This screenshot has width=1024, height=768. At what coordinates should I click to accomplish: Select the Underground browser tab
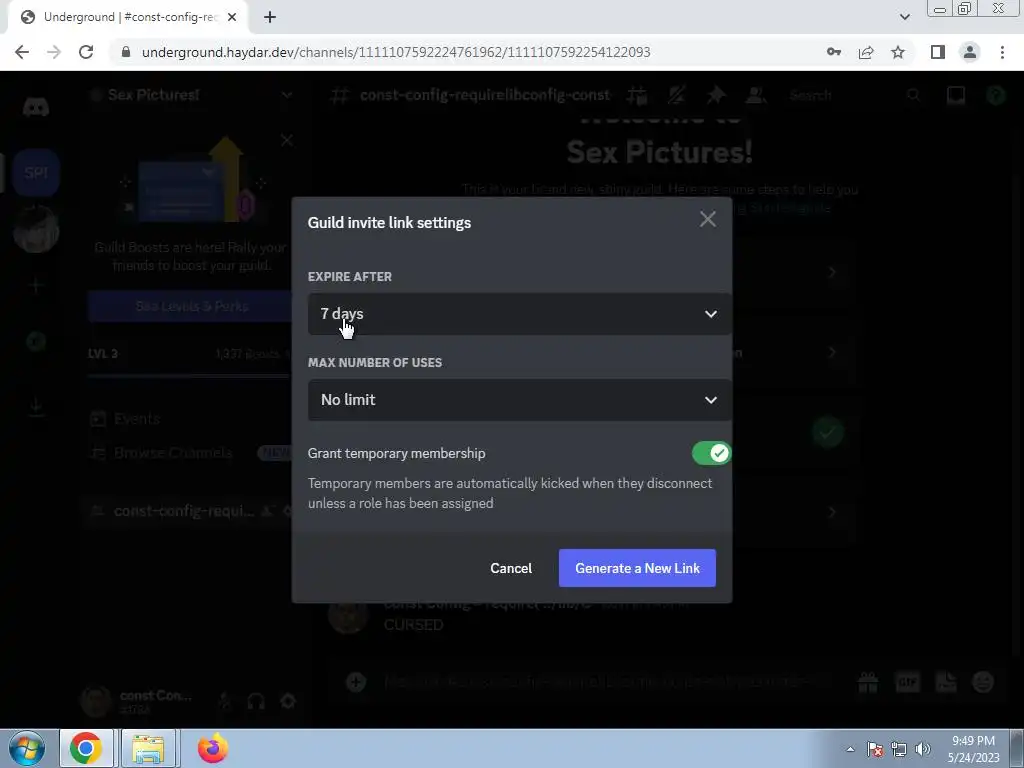(x=127, y=18)
